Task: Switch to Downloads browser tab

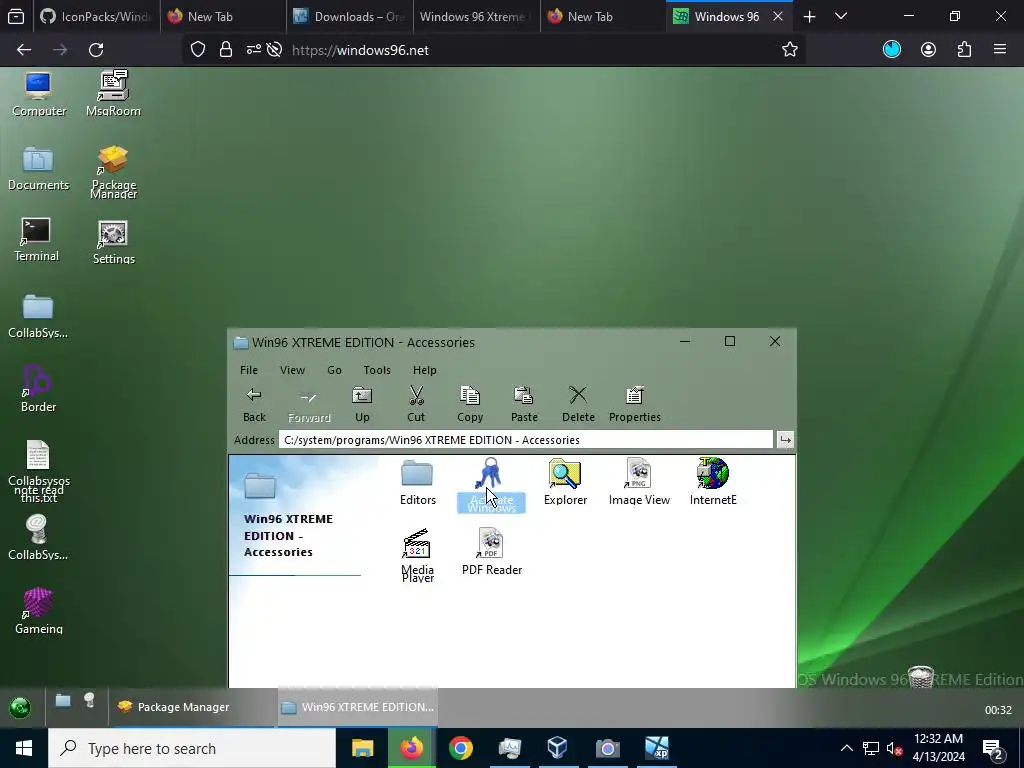Action: coord(349,16)
